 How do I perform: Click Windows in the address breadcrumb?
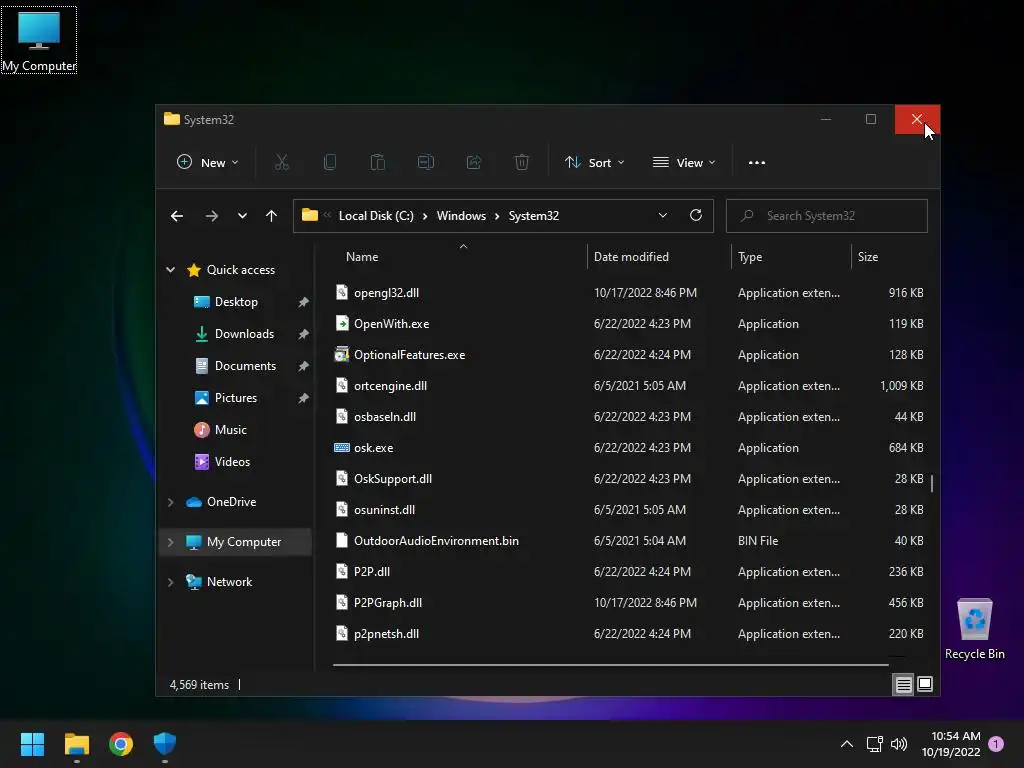[x=461, y=216]
